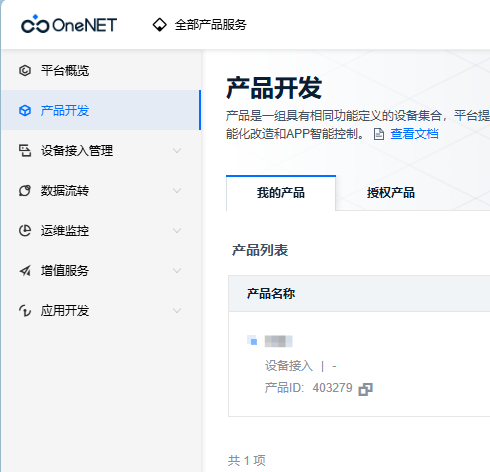Click the 运维监控 pie chart icon
This screenshot has height=472, width=490.
pyautogui.click(x=25, y=230)
